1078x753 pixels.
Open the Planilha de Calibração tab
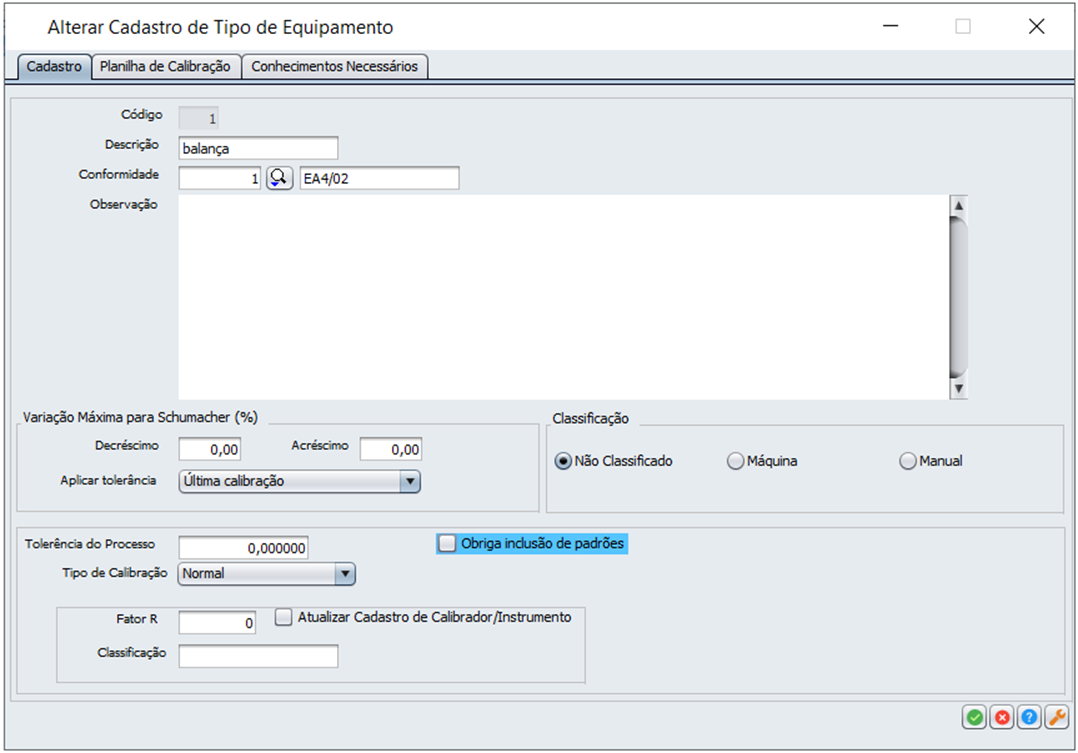(x=165, y=67)
